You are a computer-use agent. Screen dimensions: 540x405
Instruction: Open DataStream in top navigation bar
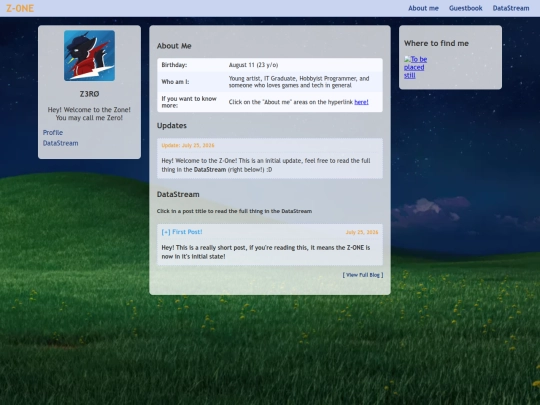tap(511, 8)
